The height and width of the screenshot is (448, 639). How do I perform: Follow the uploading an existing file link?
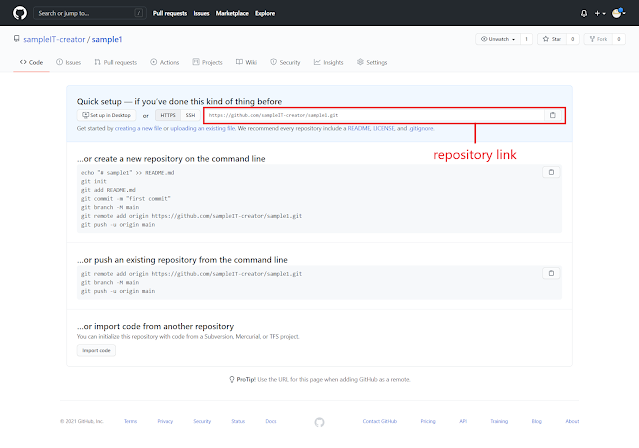(x=203, y=128)
